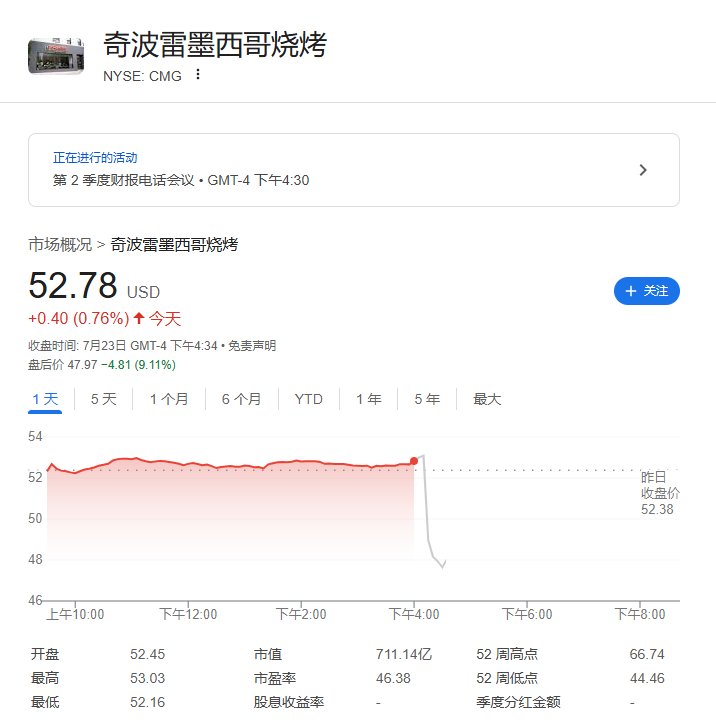Image resolution: width=716 pixels, height=724 pixels.
Task: Click the 52.78 current price value
Action: point(73,285)
